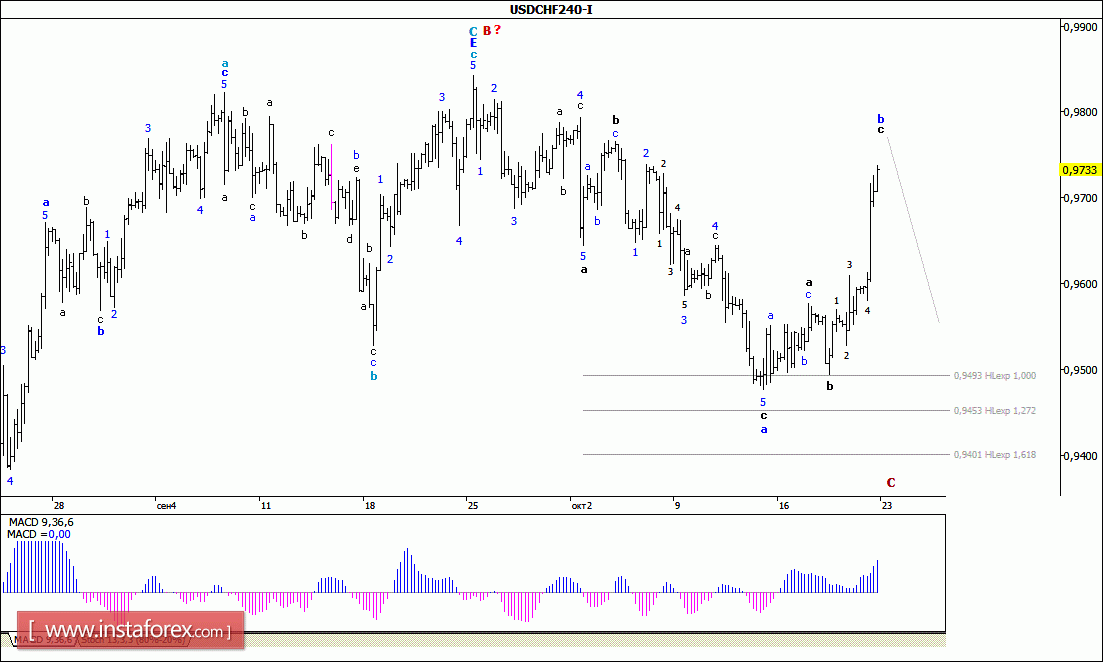Select the red C wave label at bottom
The width and height of the screenshot is (1103, 662).
point(891,483)
